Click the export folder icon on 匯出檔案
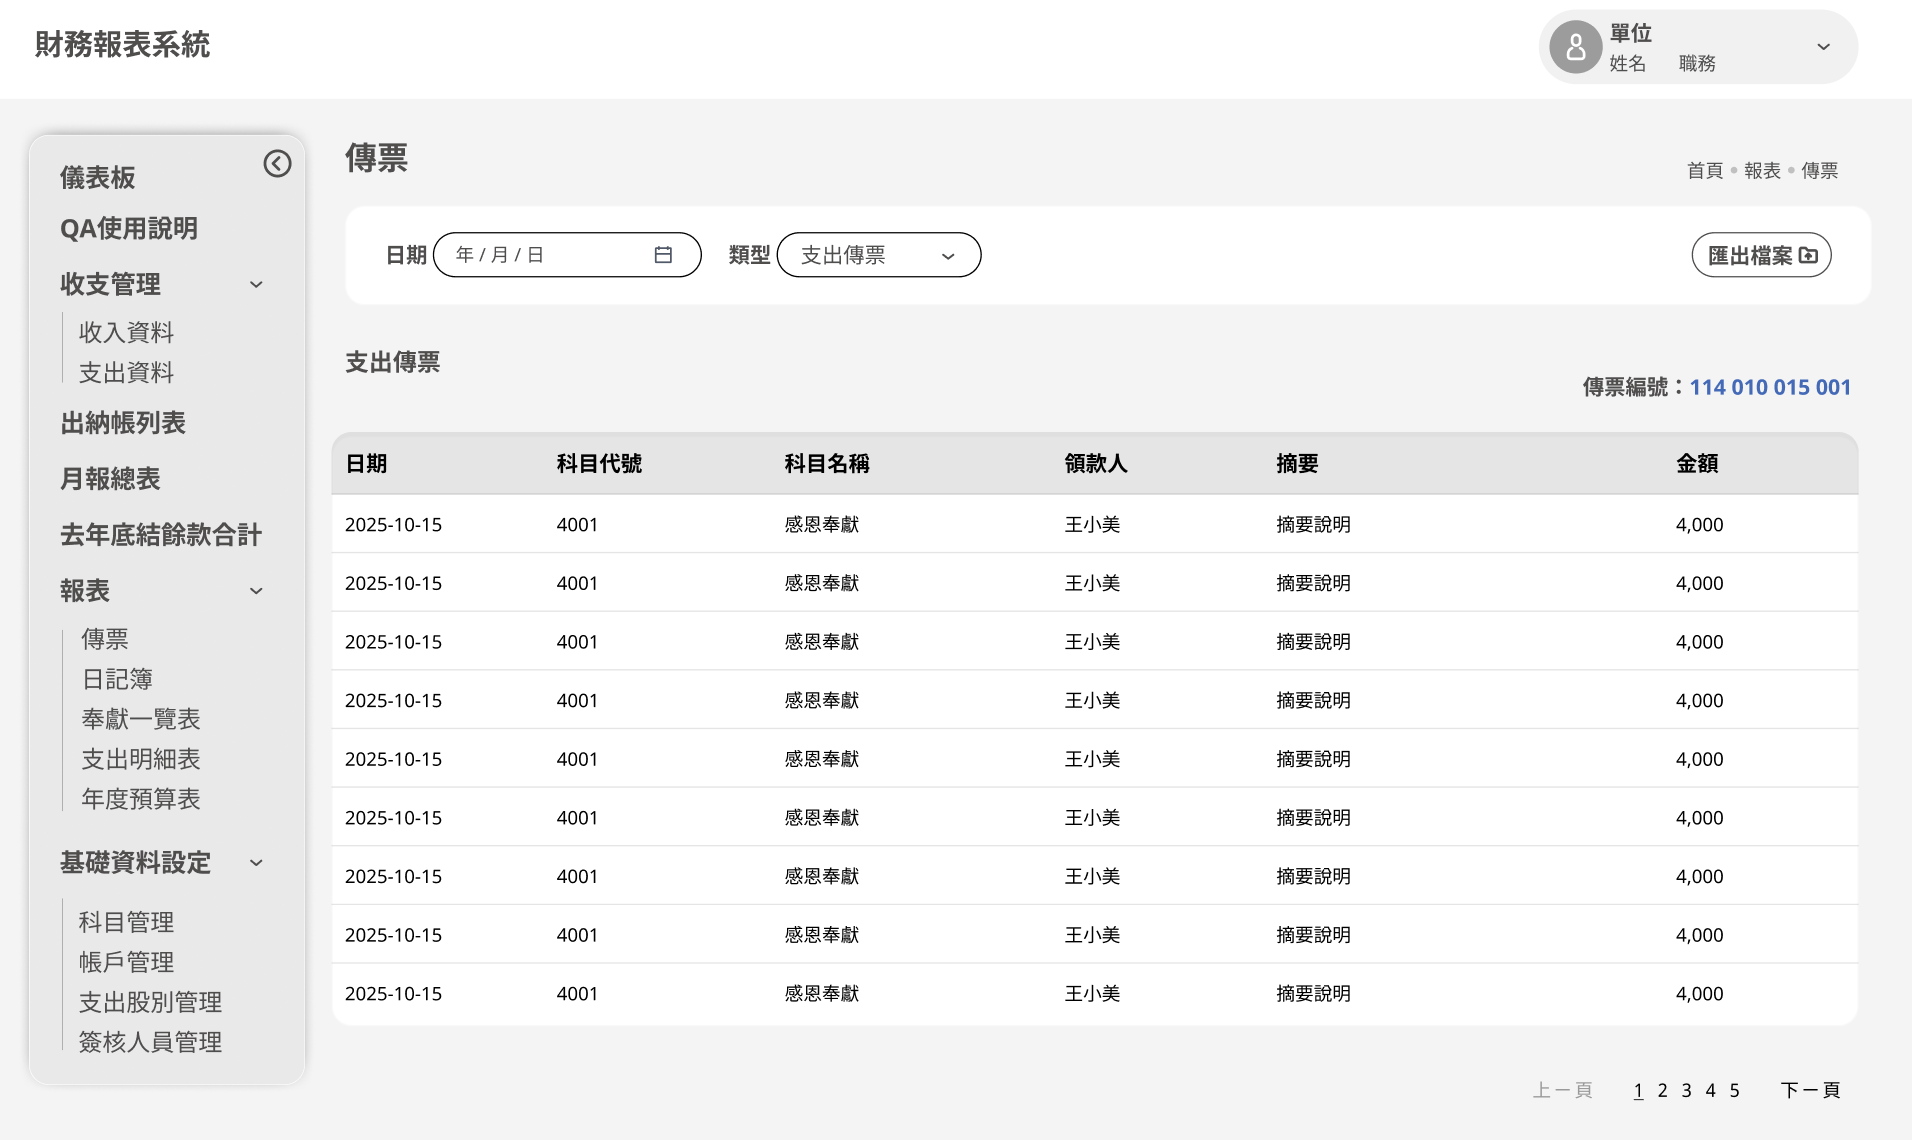Screen dimensions: 1912x1140 (x=1808, y=255)
